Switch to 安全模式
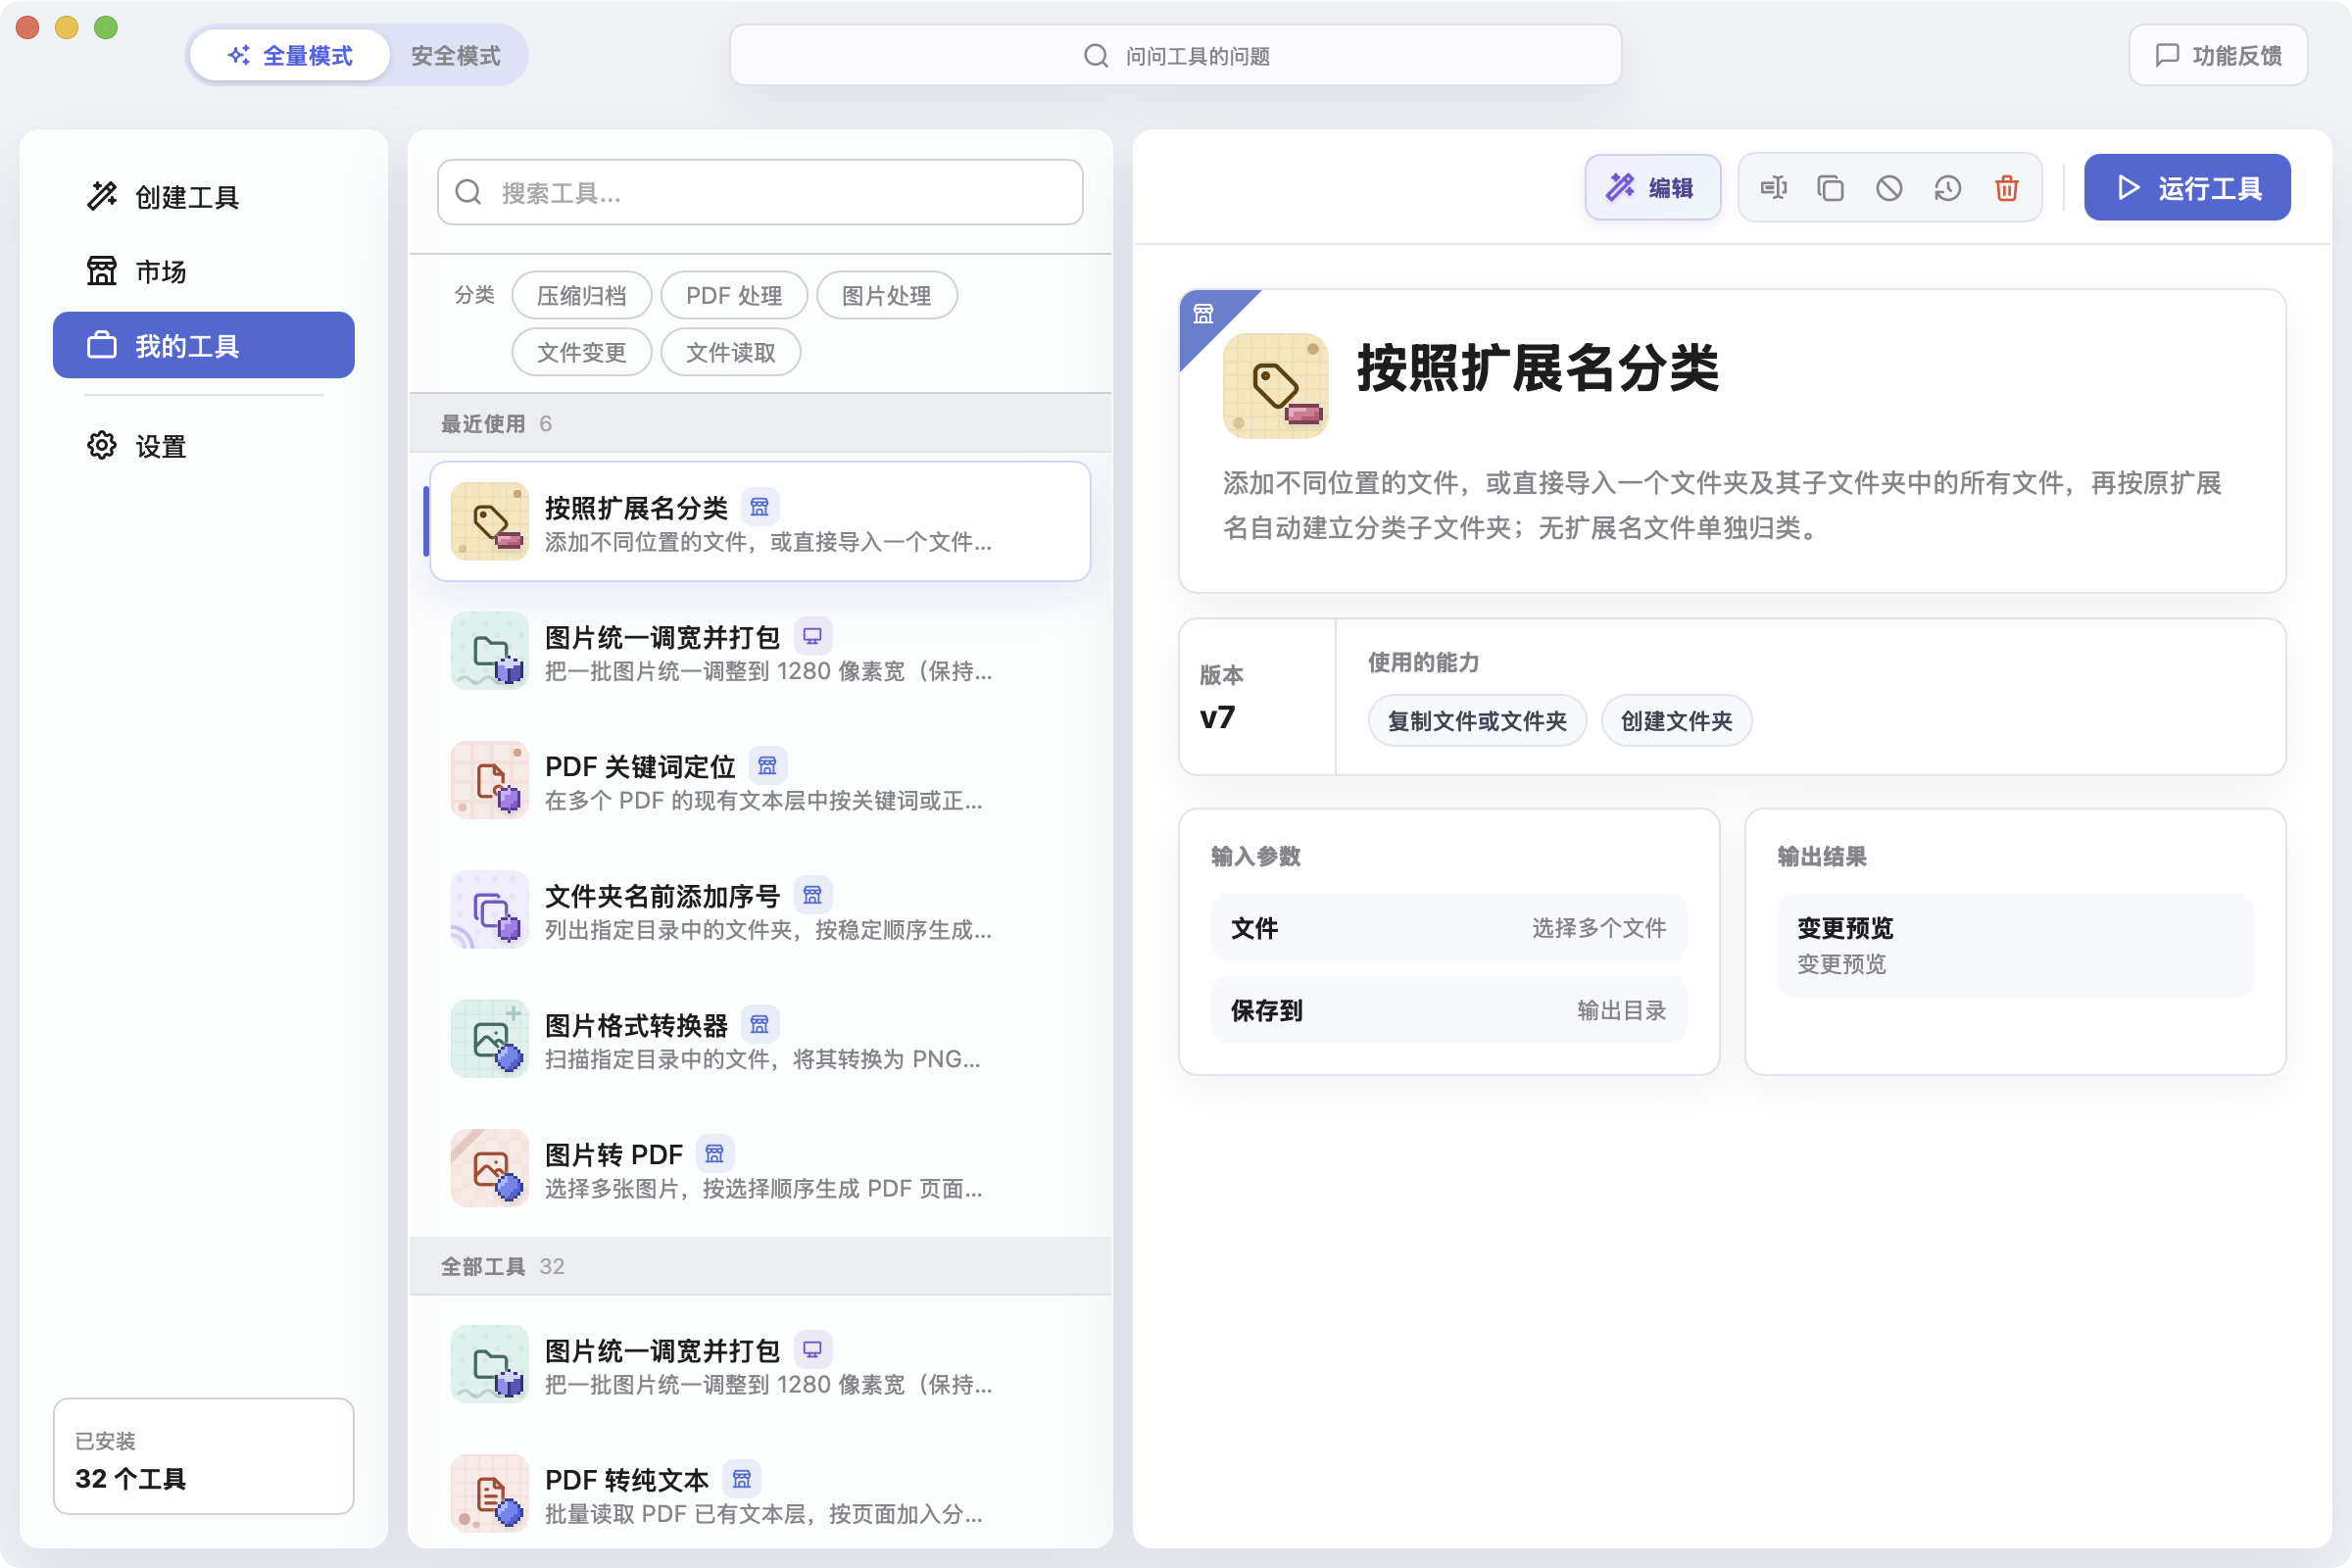Screen dimensions: 2352x1568 pos(456,56)
